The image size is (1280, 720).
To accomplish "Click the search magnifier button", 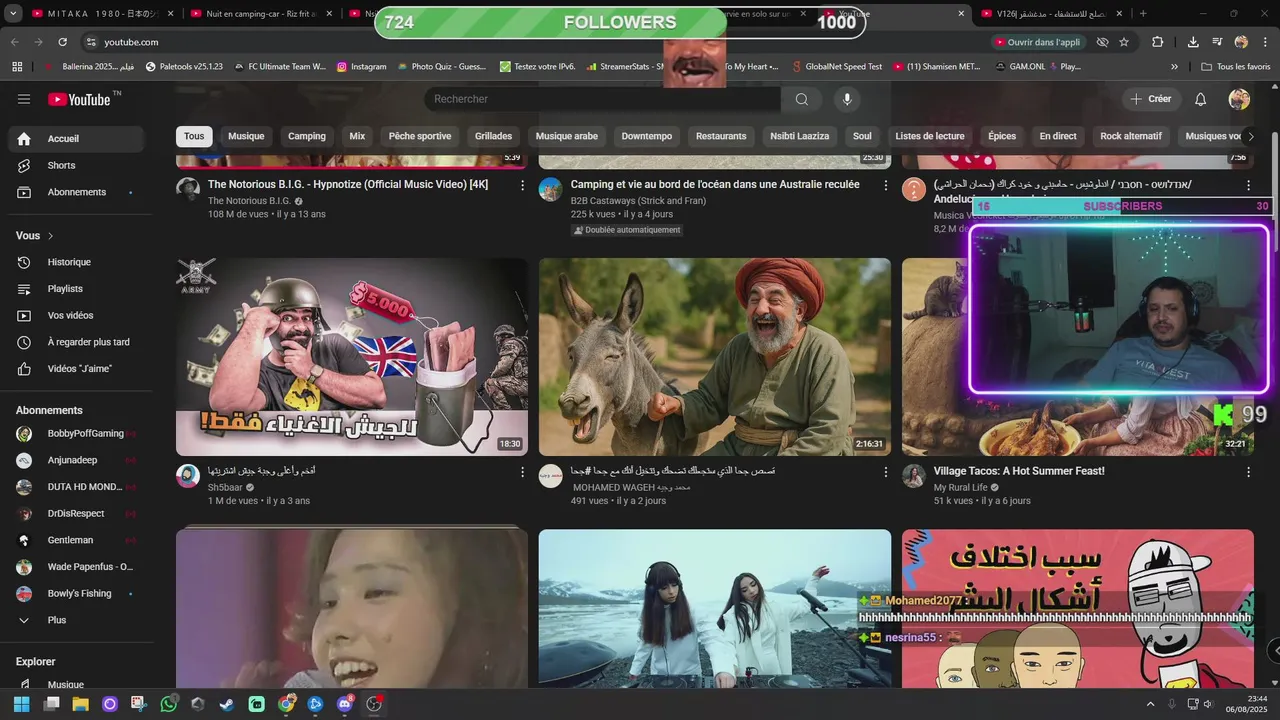I will pyautogui.click(x=802, y=99).
